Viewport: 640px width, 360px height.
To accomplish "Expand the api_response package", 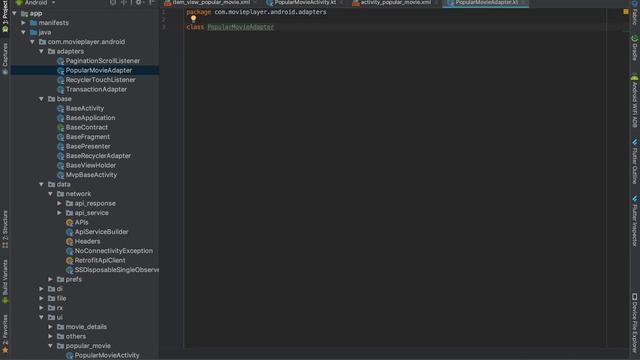I will pyautogui.click(x=60, y=203).
